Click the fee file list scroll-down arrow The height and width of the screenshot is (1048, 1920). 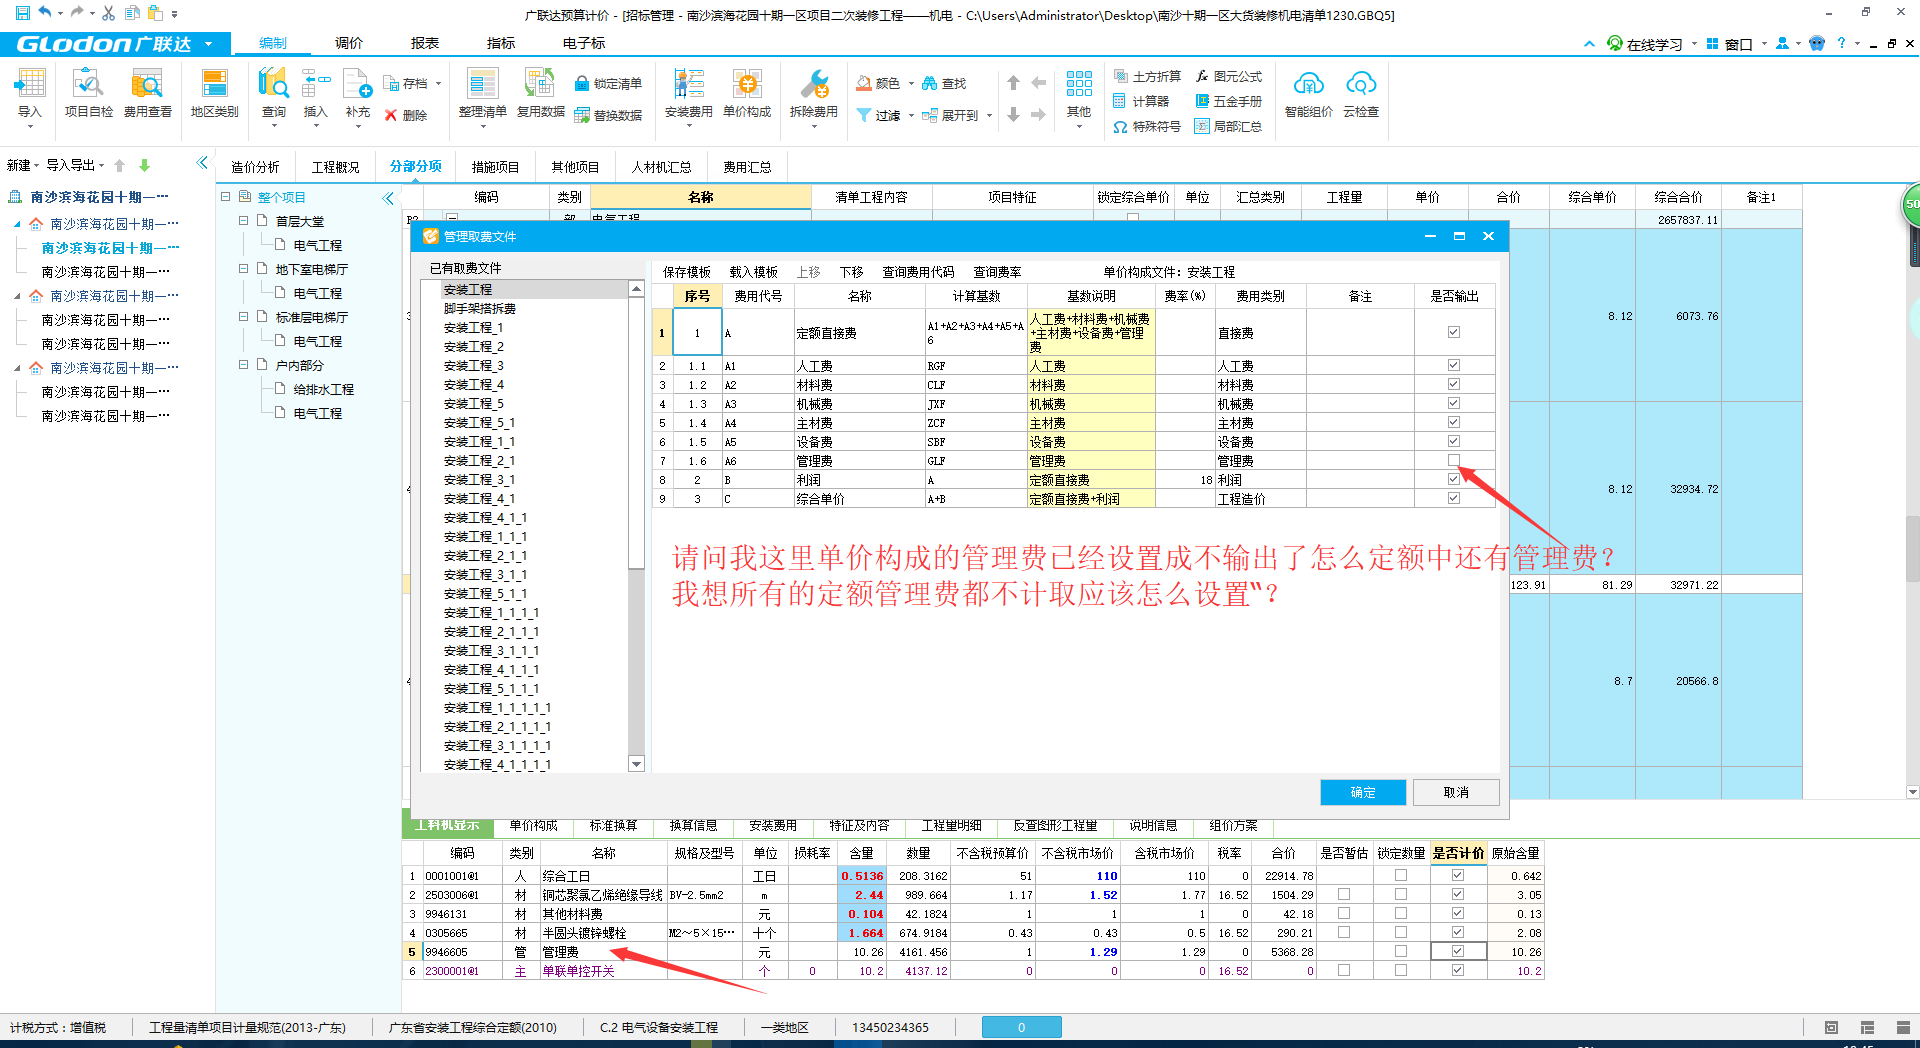pyautogui.click(x=636, y=764)
